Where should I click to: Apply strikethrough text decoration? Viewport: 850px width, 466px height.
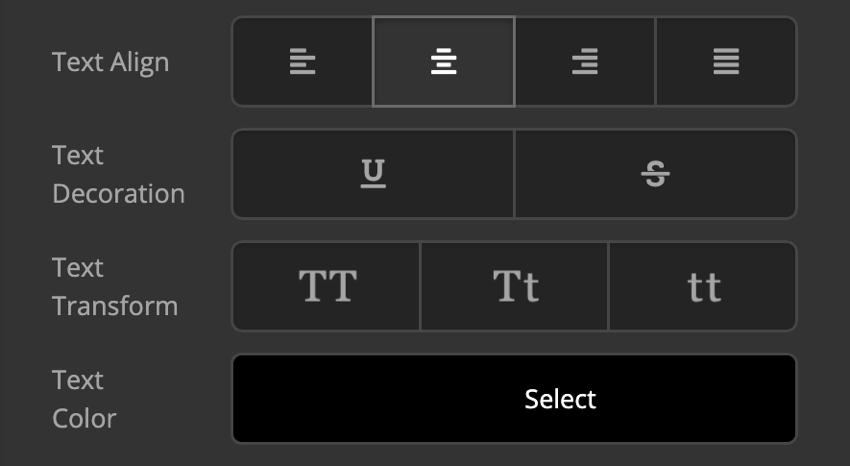(x=656, y=174)
